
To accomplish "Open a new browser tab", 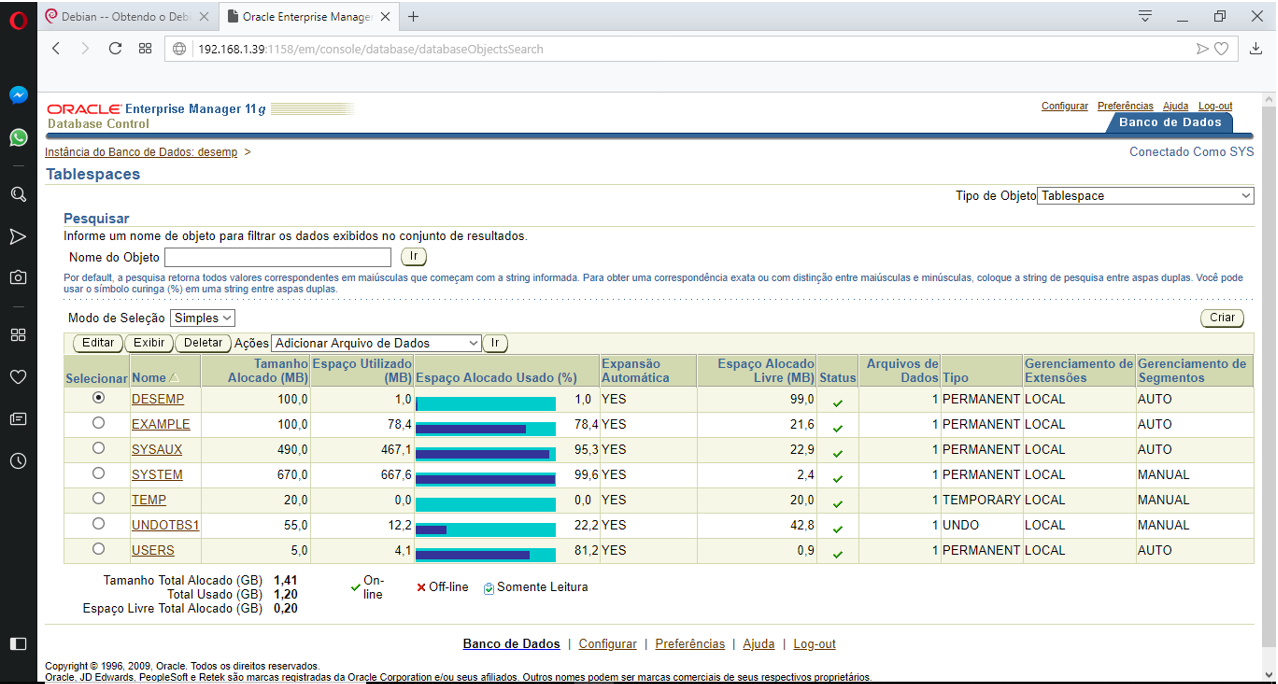I will click(x=414, y=16).
